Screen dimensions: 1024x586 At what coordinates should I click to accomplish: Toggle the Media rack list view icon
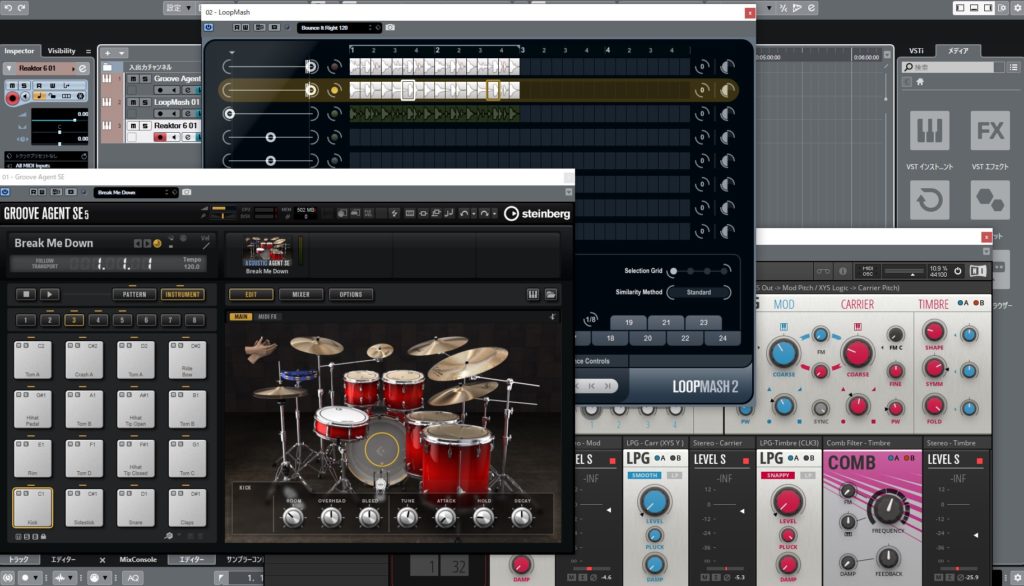[x=1014, y=67]
